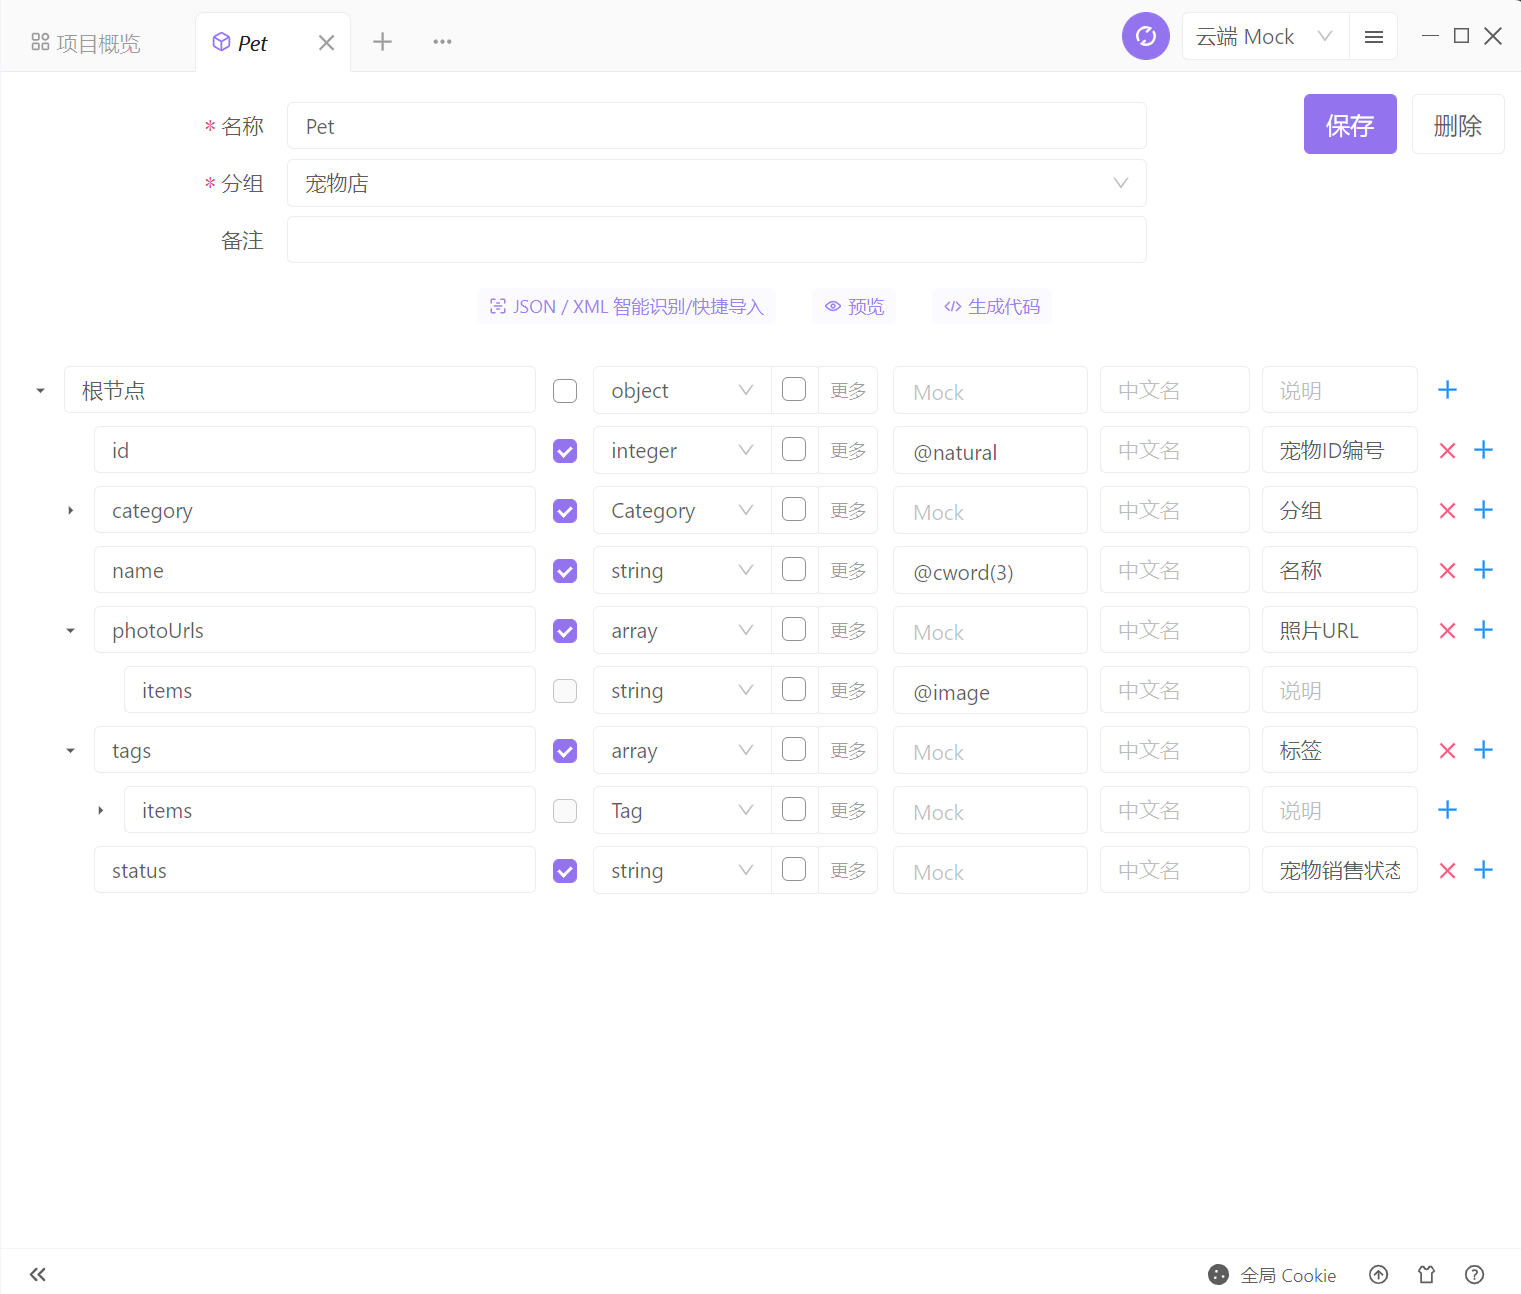The height and width of the screenshot is (1294, 1521).
Task: Add a field after photoUrls row
Action: coord(1483,630)
